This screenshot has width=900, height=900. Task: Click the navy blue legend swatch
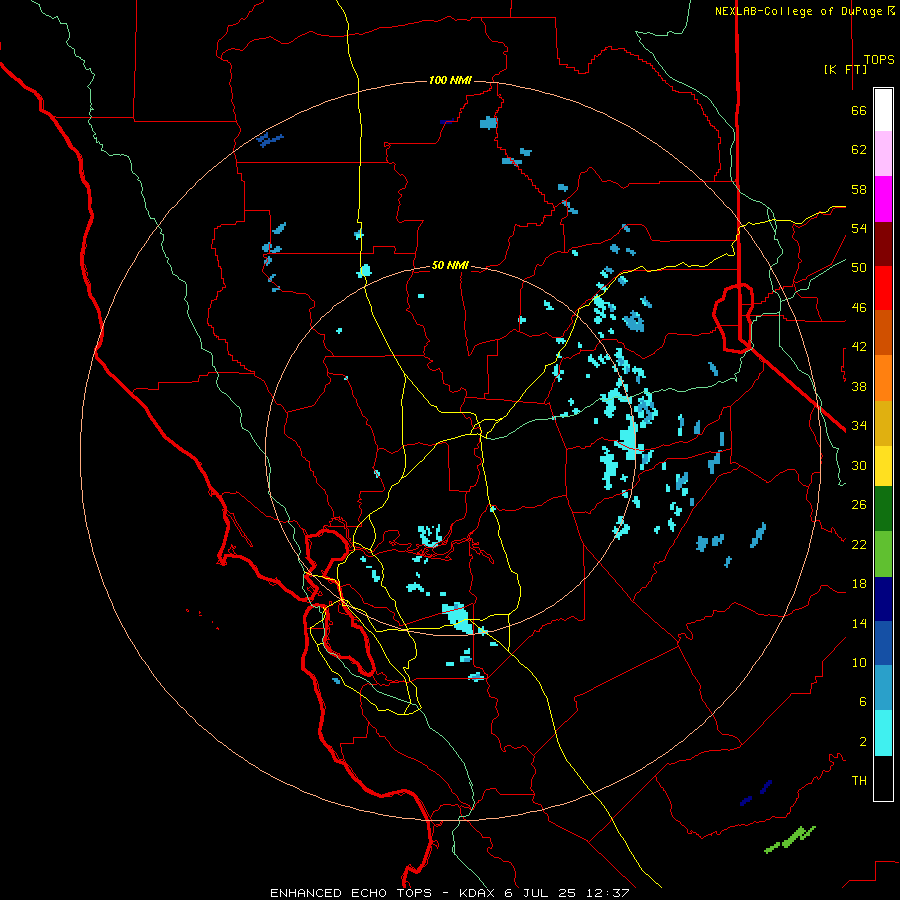point(883,599)
